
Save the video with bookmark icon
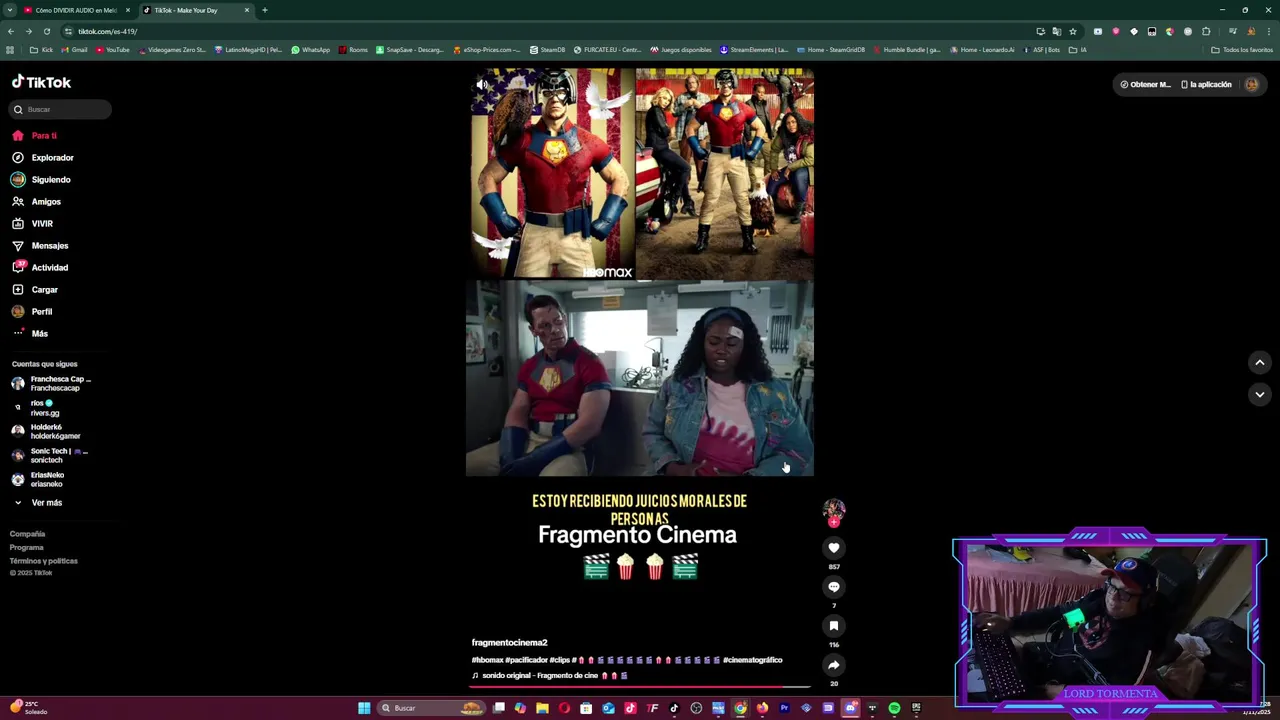pos(834,626)
